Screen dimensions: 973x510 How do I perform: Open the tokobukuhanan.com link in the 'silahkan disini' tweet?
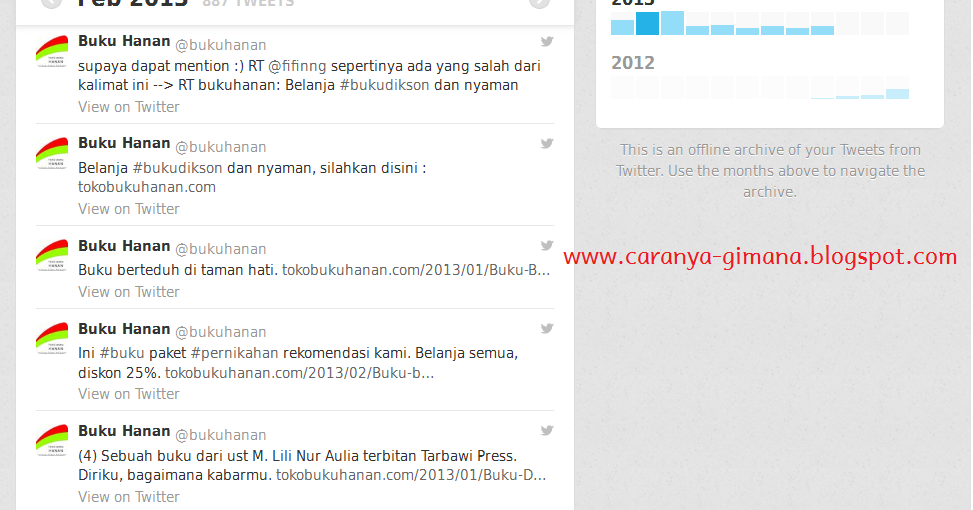[x=147, y=187]
